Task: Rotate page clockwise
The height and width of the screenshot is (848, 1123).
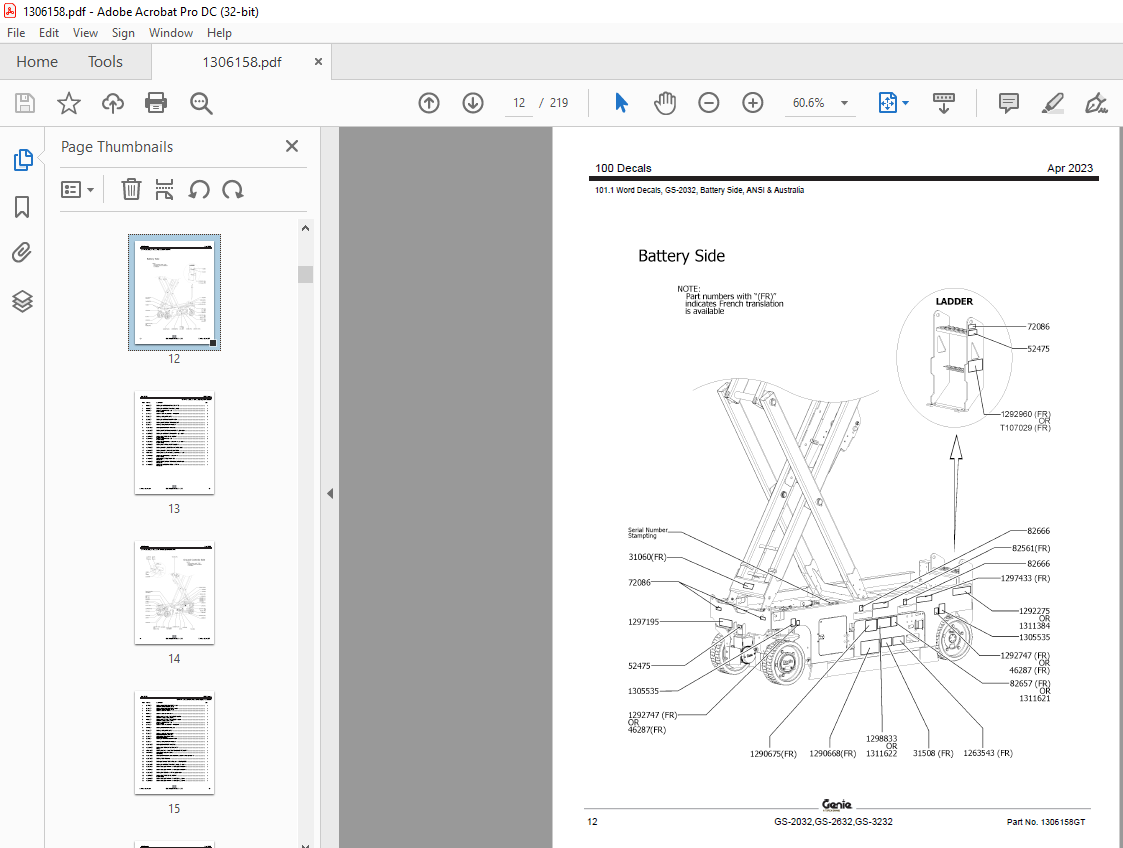Action: (233, 190)
